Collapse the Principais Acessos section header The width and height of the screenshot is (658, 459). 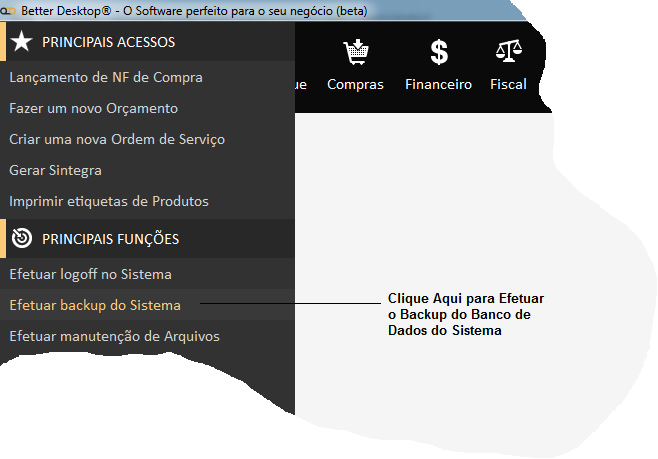[108, 42]
